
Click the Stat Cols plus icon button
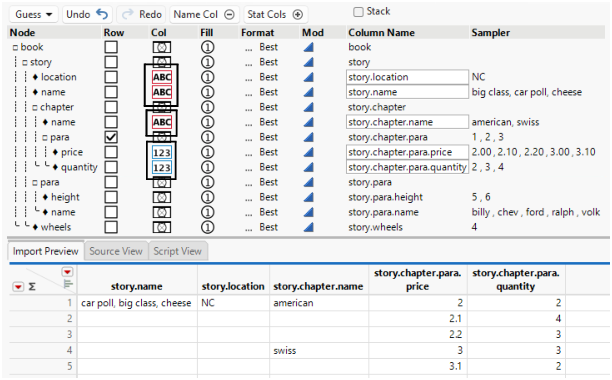pos(276,14)
